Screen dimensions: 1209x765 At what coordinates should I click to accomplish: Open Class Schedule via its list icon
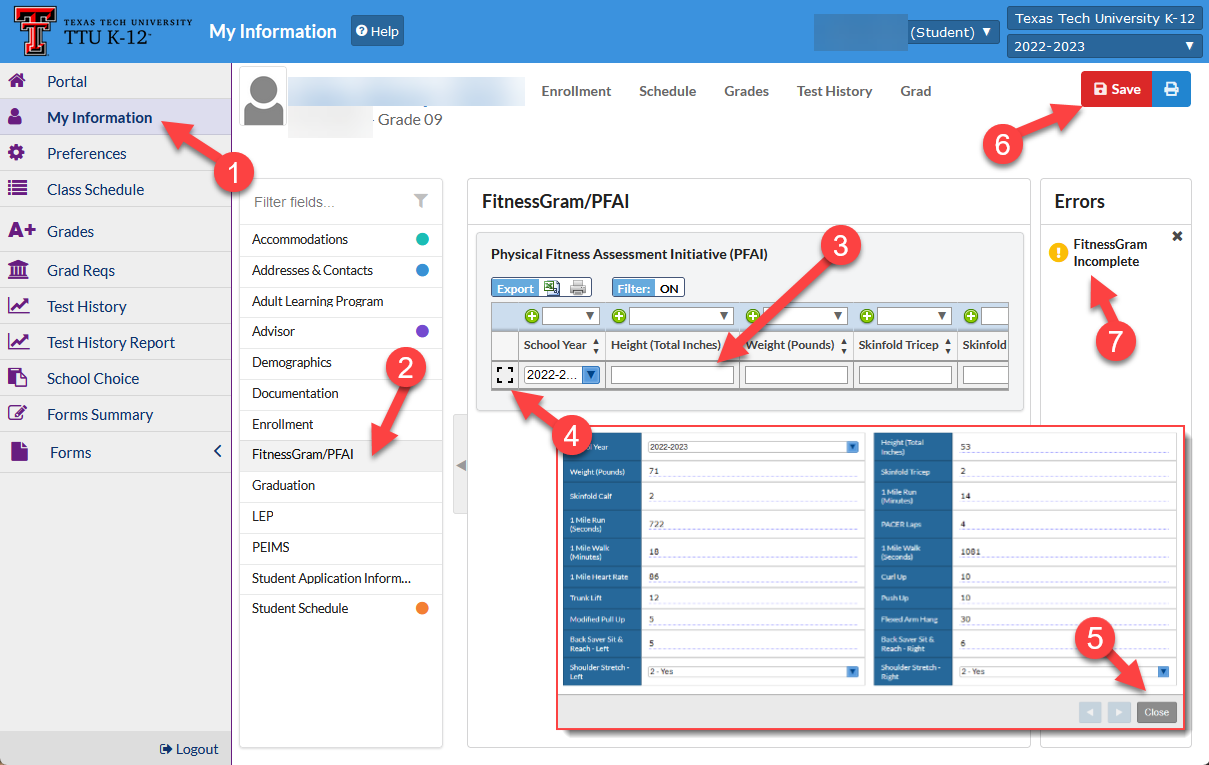[16, 189]
